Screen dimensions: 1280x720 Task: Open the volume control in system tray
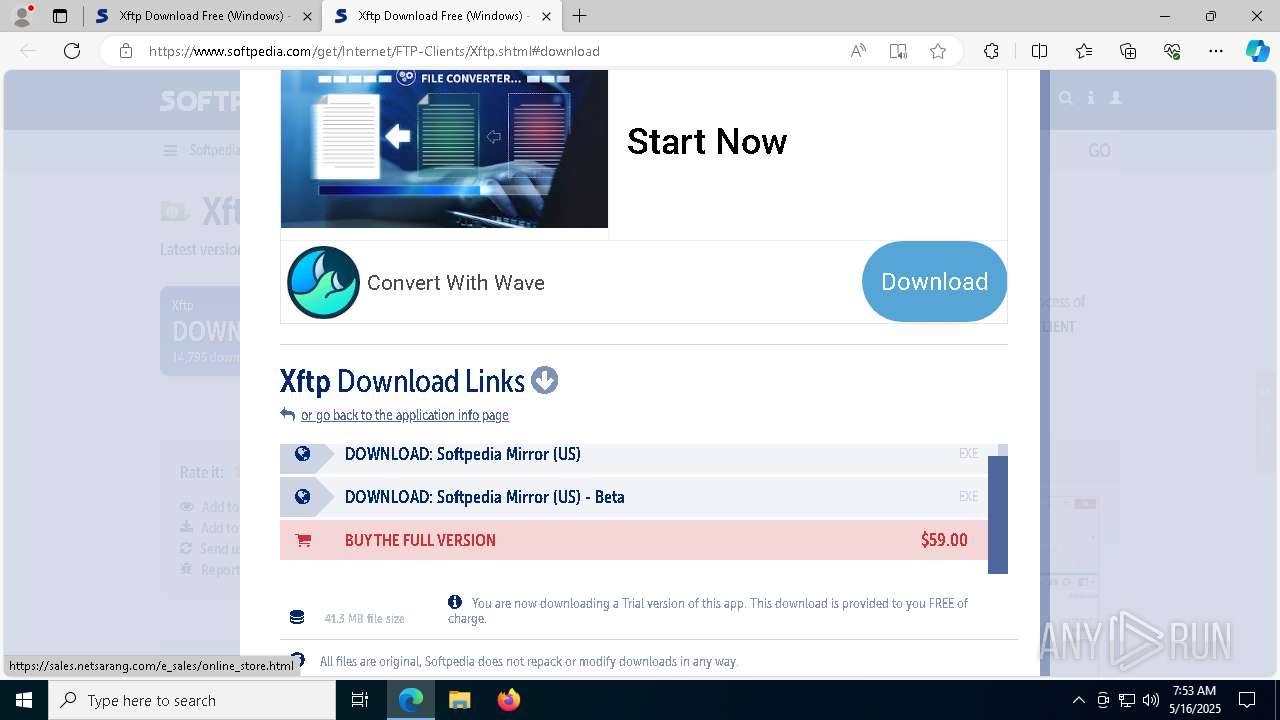pyautogui.click(x=1150, y=700)
